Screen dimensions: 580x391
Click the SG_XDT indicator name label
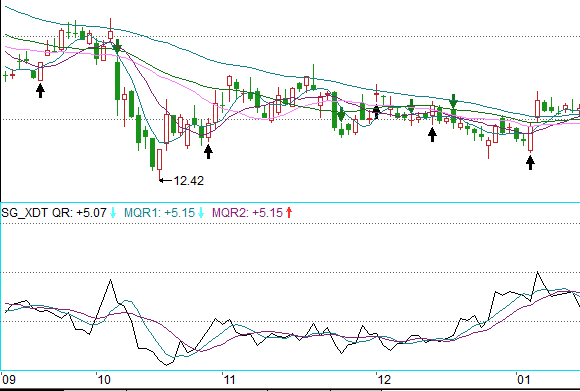click(x=25, y=213)
